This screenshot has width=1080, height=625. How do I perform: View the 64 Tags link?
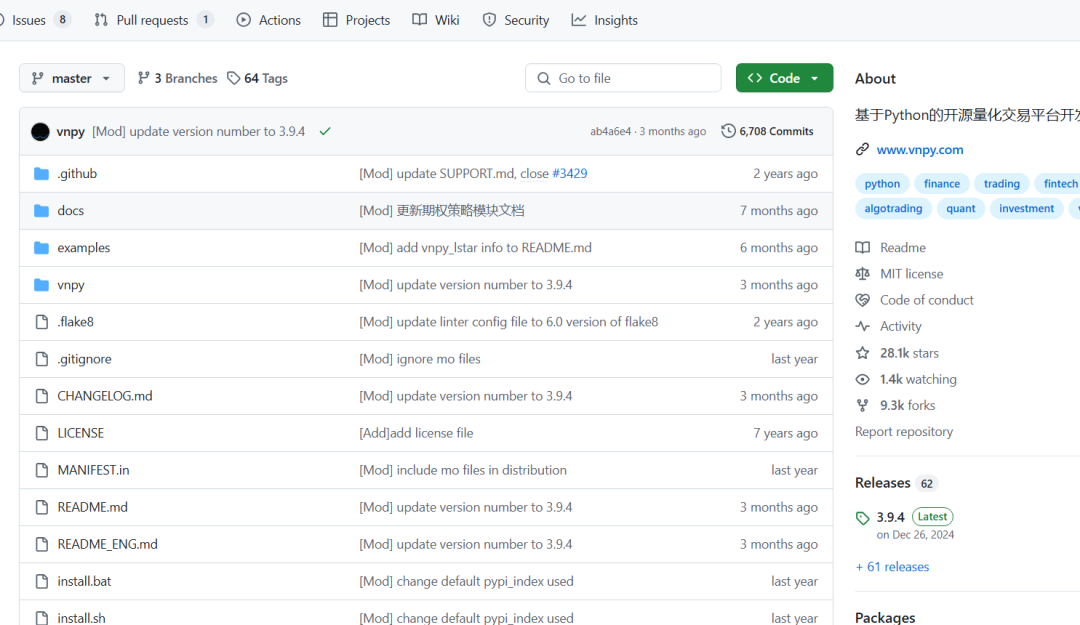(258, 79)
